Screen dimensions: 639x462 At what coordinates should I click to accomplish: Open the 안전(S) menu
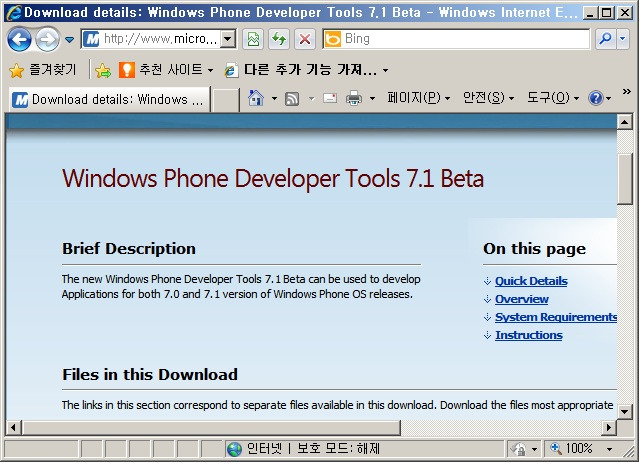(x=488, y=98)
